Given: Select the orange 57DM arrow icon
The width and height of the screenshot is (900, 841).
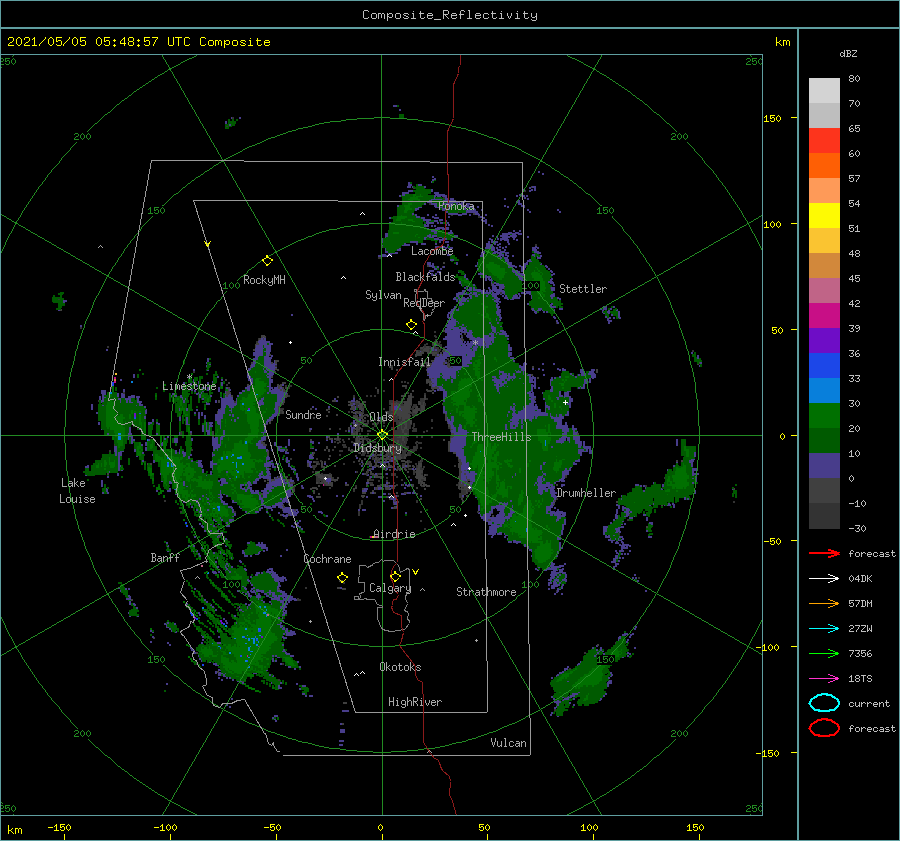Looking at the screenshot, I should 824,603.
